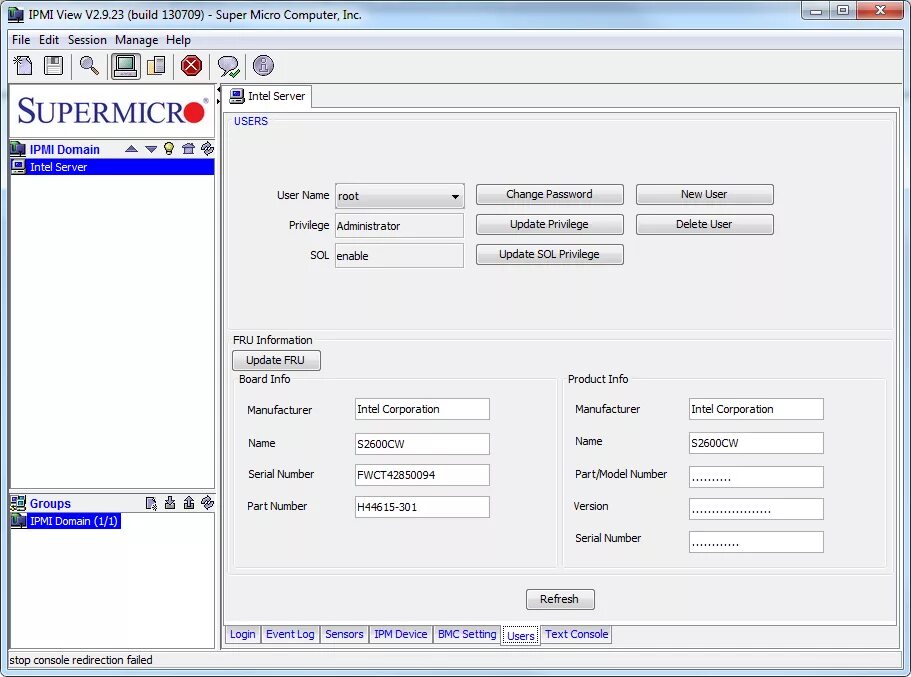Toggle the monitor view toolbar button
The width and height of the screenshot is (911, 677).
click(125, 66)
